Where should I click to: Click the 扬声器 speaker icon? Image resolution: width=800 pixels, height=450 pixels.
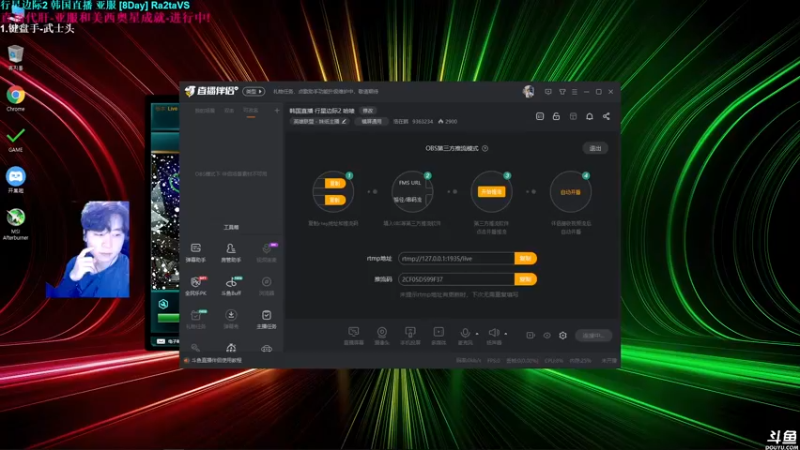[x=493, y=333]
